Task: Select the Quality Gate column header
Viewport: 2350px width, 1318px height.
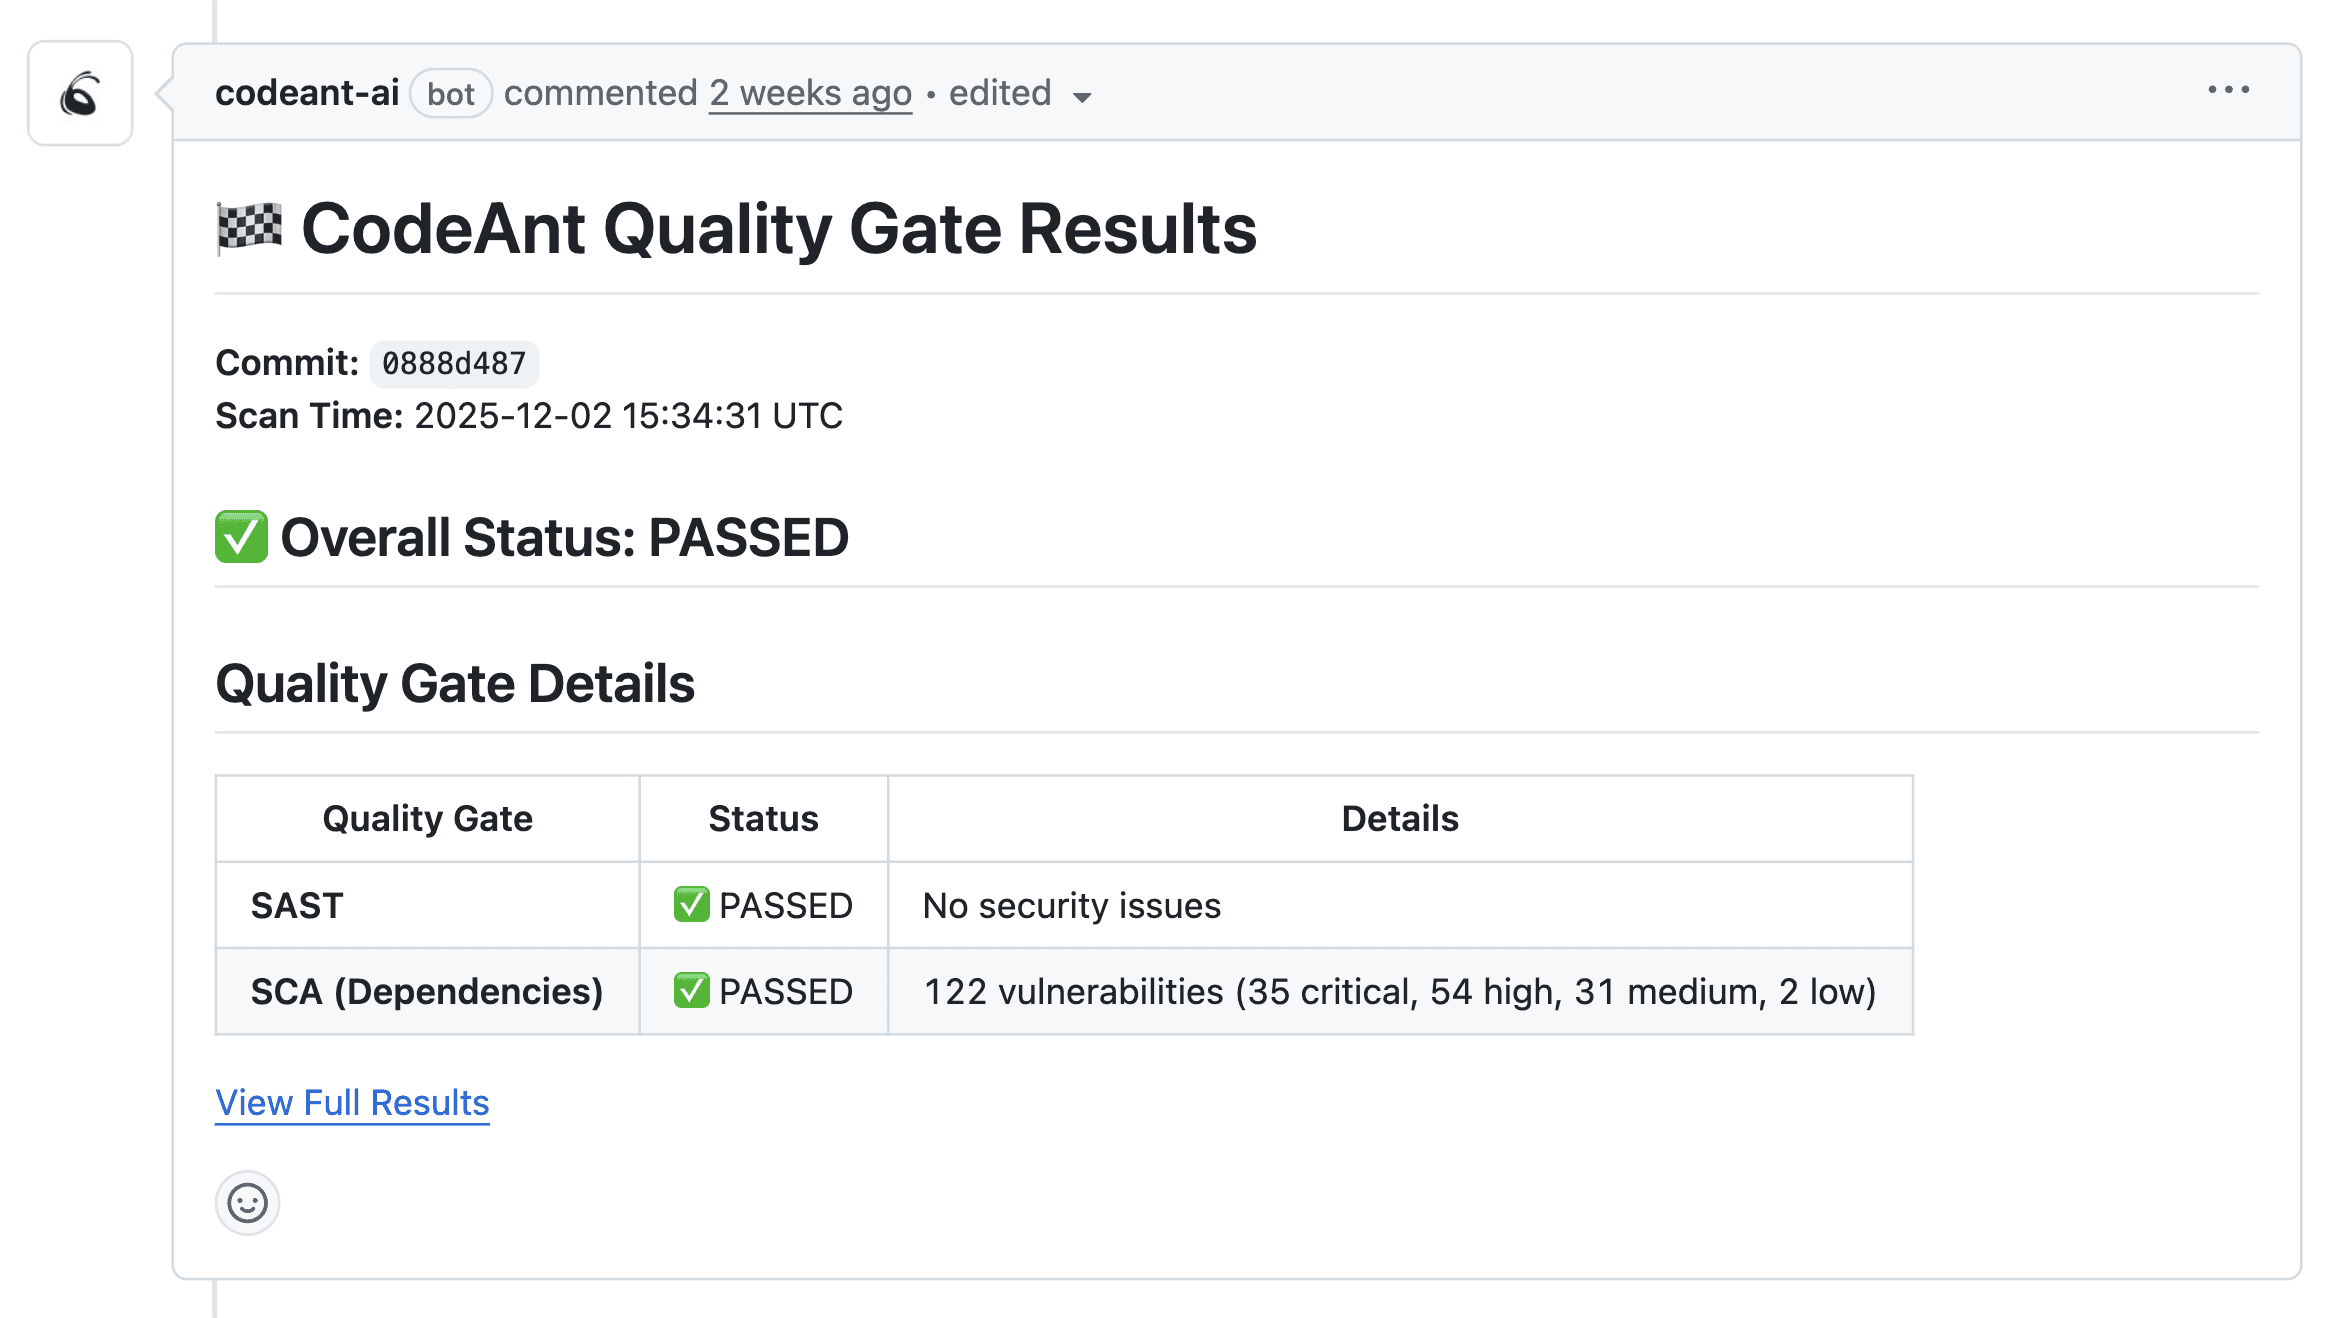Action: 427,818
